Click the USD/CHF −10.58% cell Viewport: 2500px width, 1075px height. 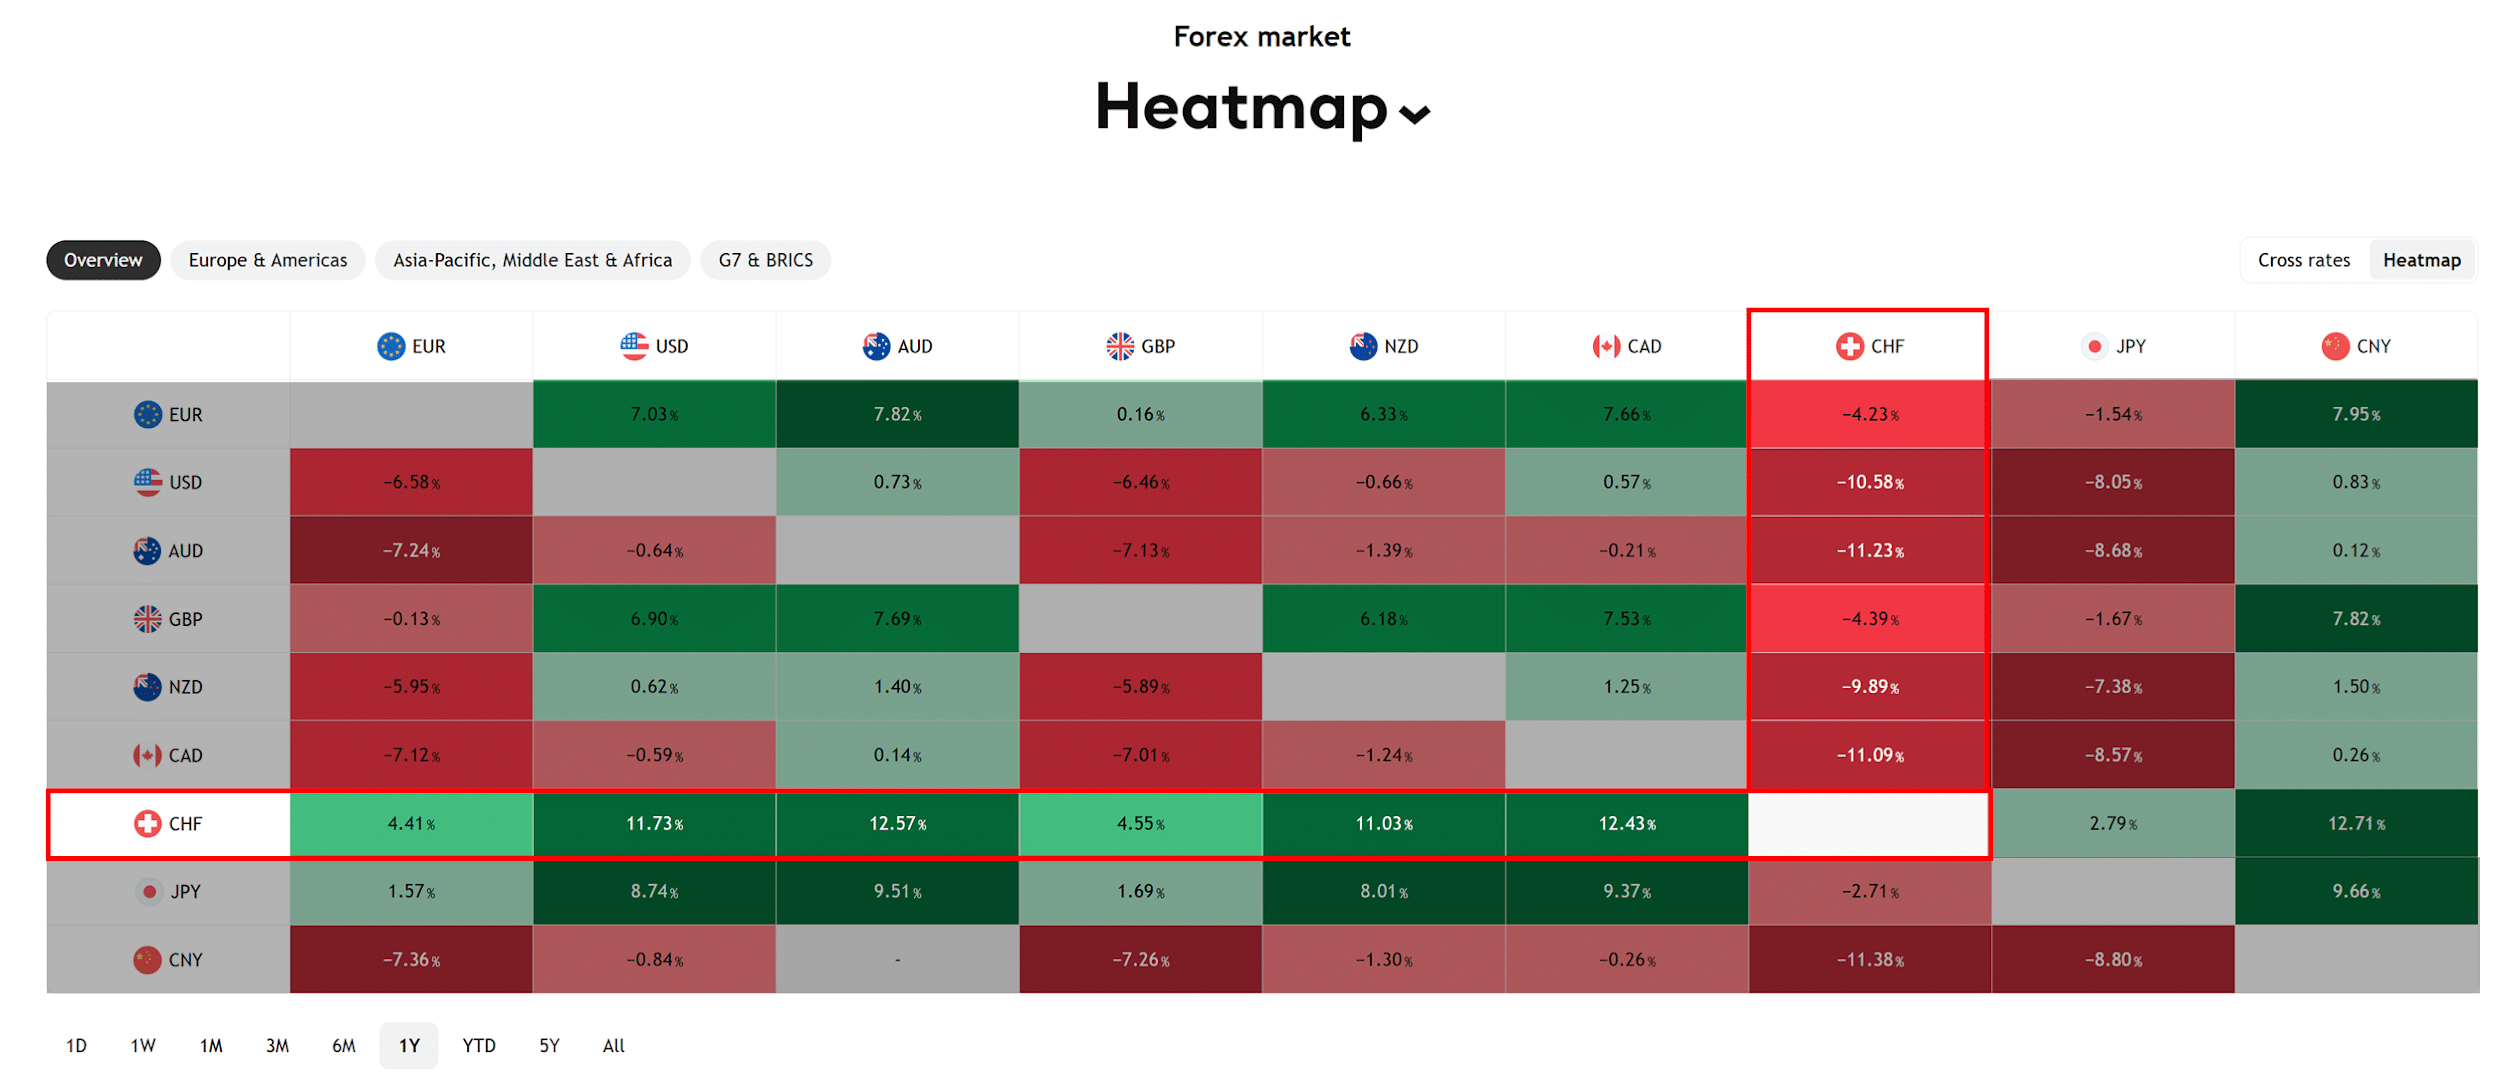click(x=1869, y=482)
